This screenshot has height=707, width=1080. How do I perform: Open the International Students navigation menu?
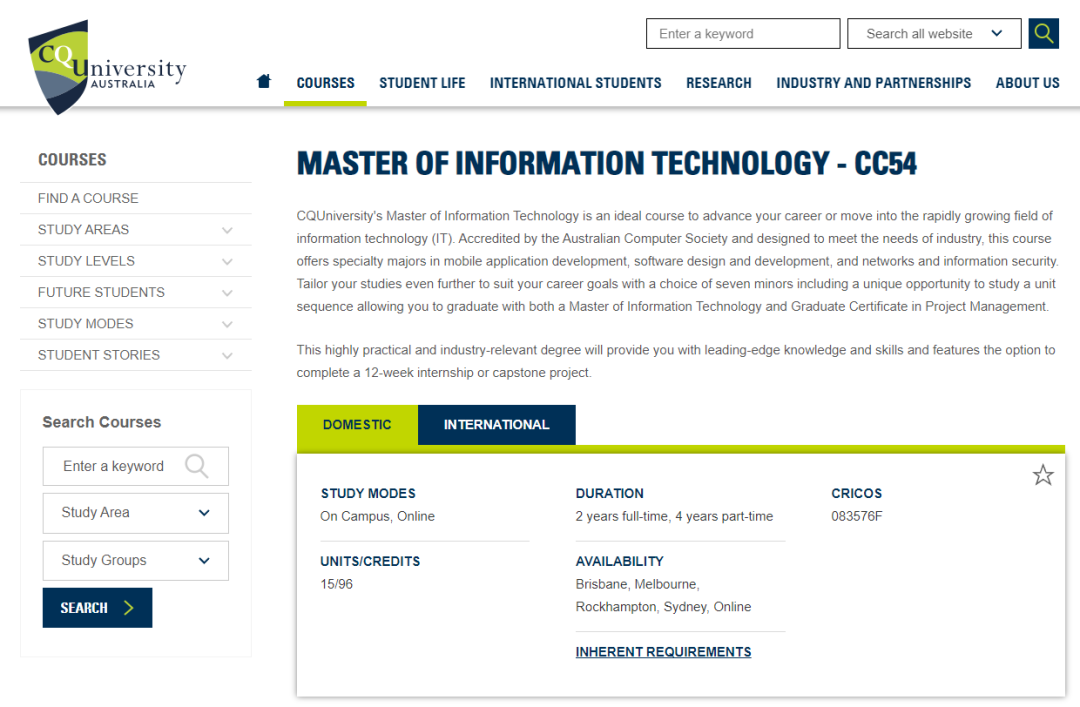tap(575, 83)
